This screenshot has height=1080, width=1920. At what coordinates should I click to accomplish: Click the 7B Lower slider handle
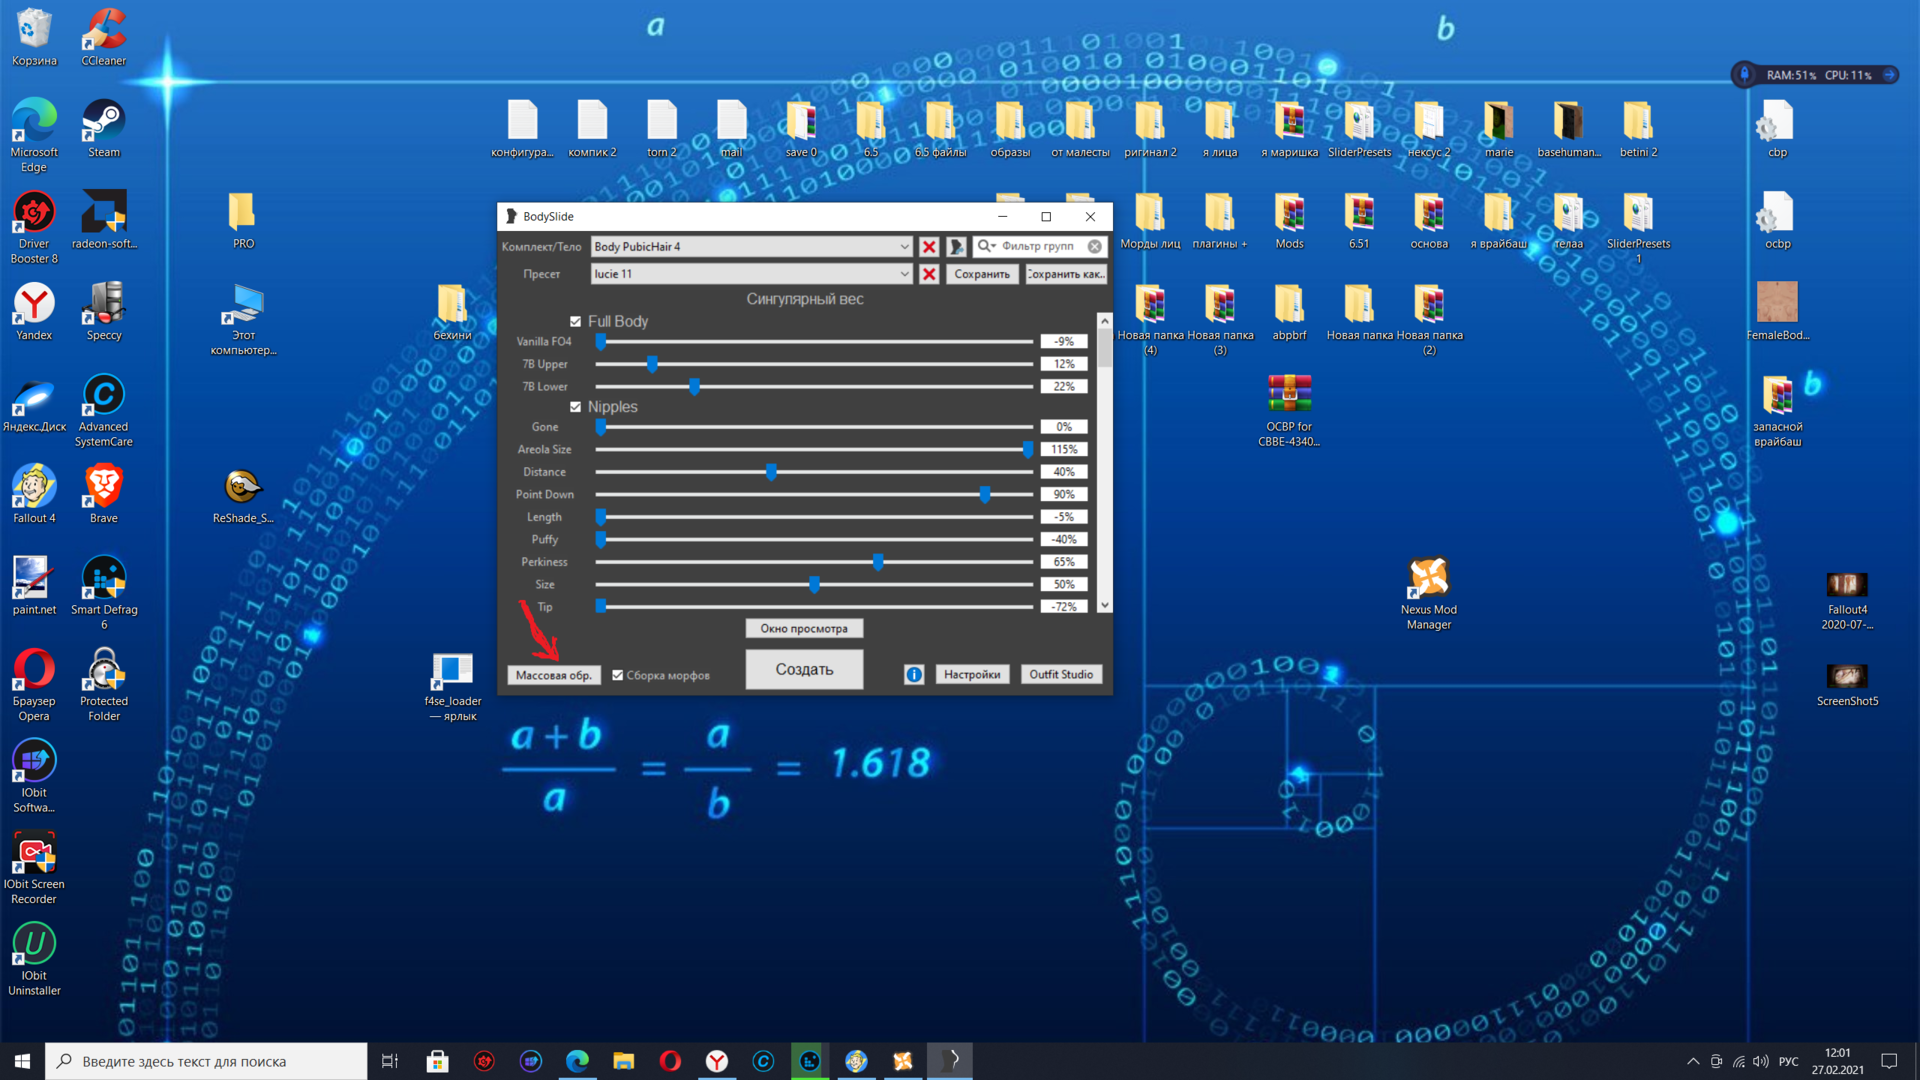click(x=695, y=387)
